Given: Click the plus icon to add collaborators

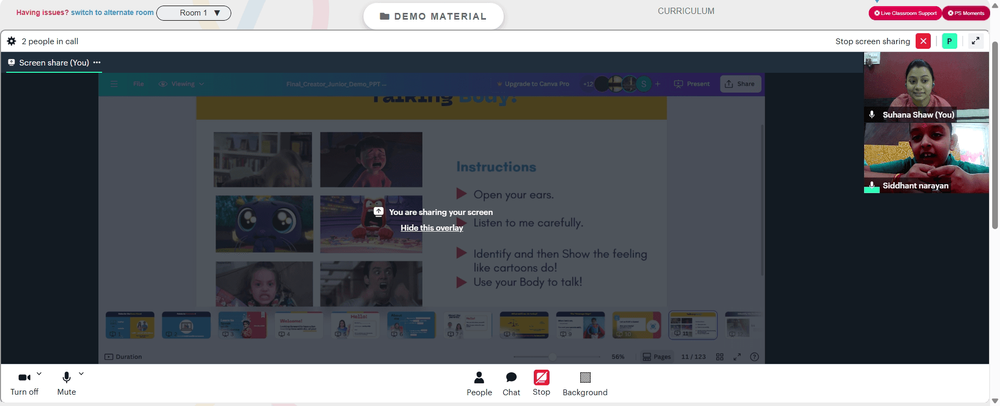Looking at the screenshot, I should point(658,84).
